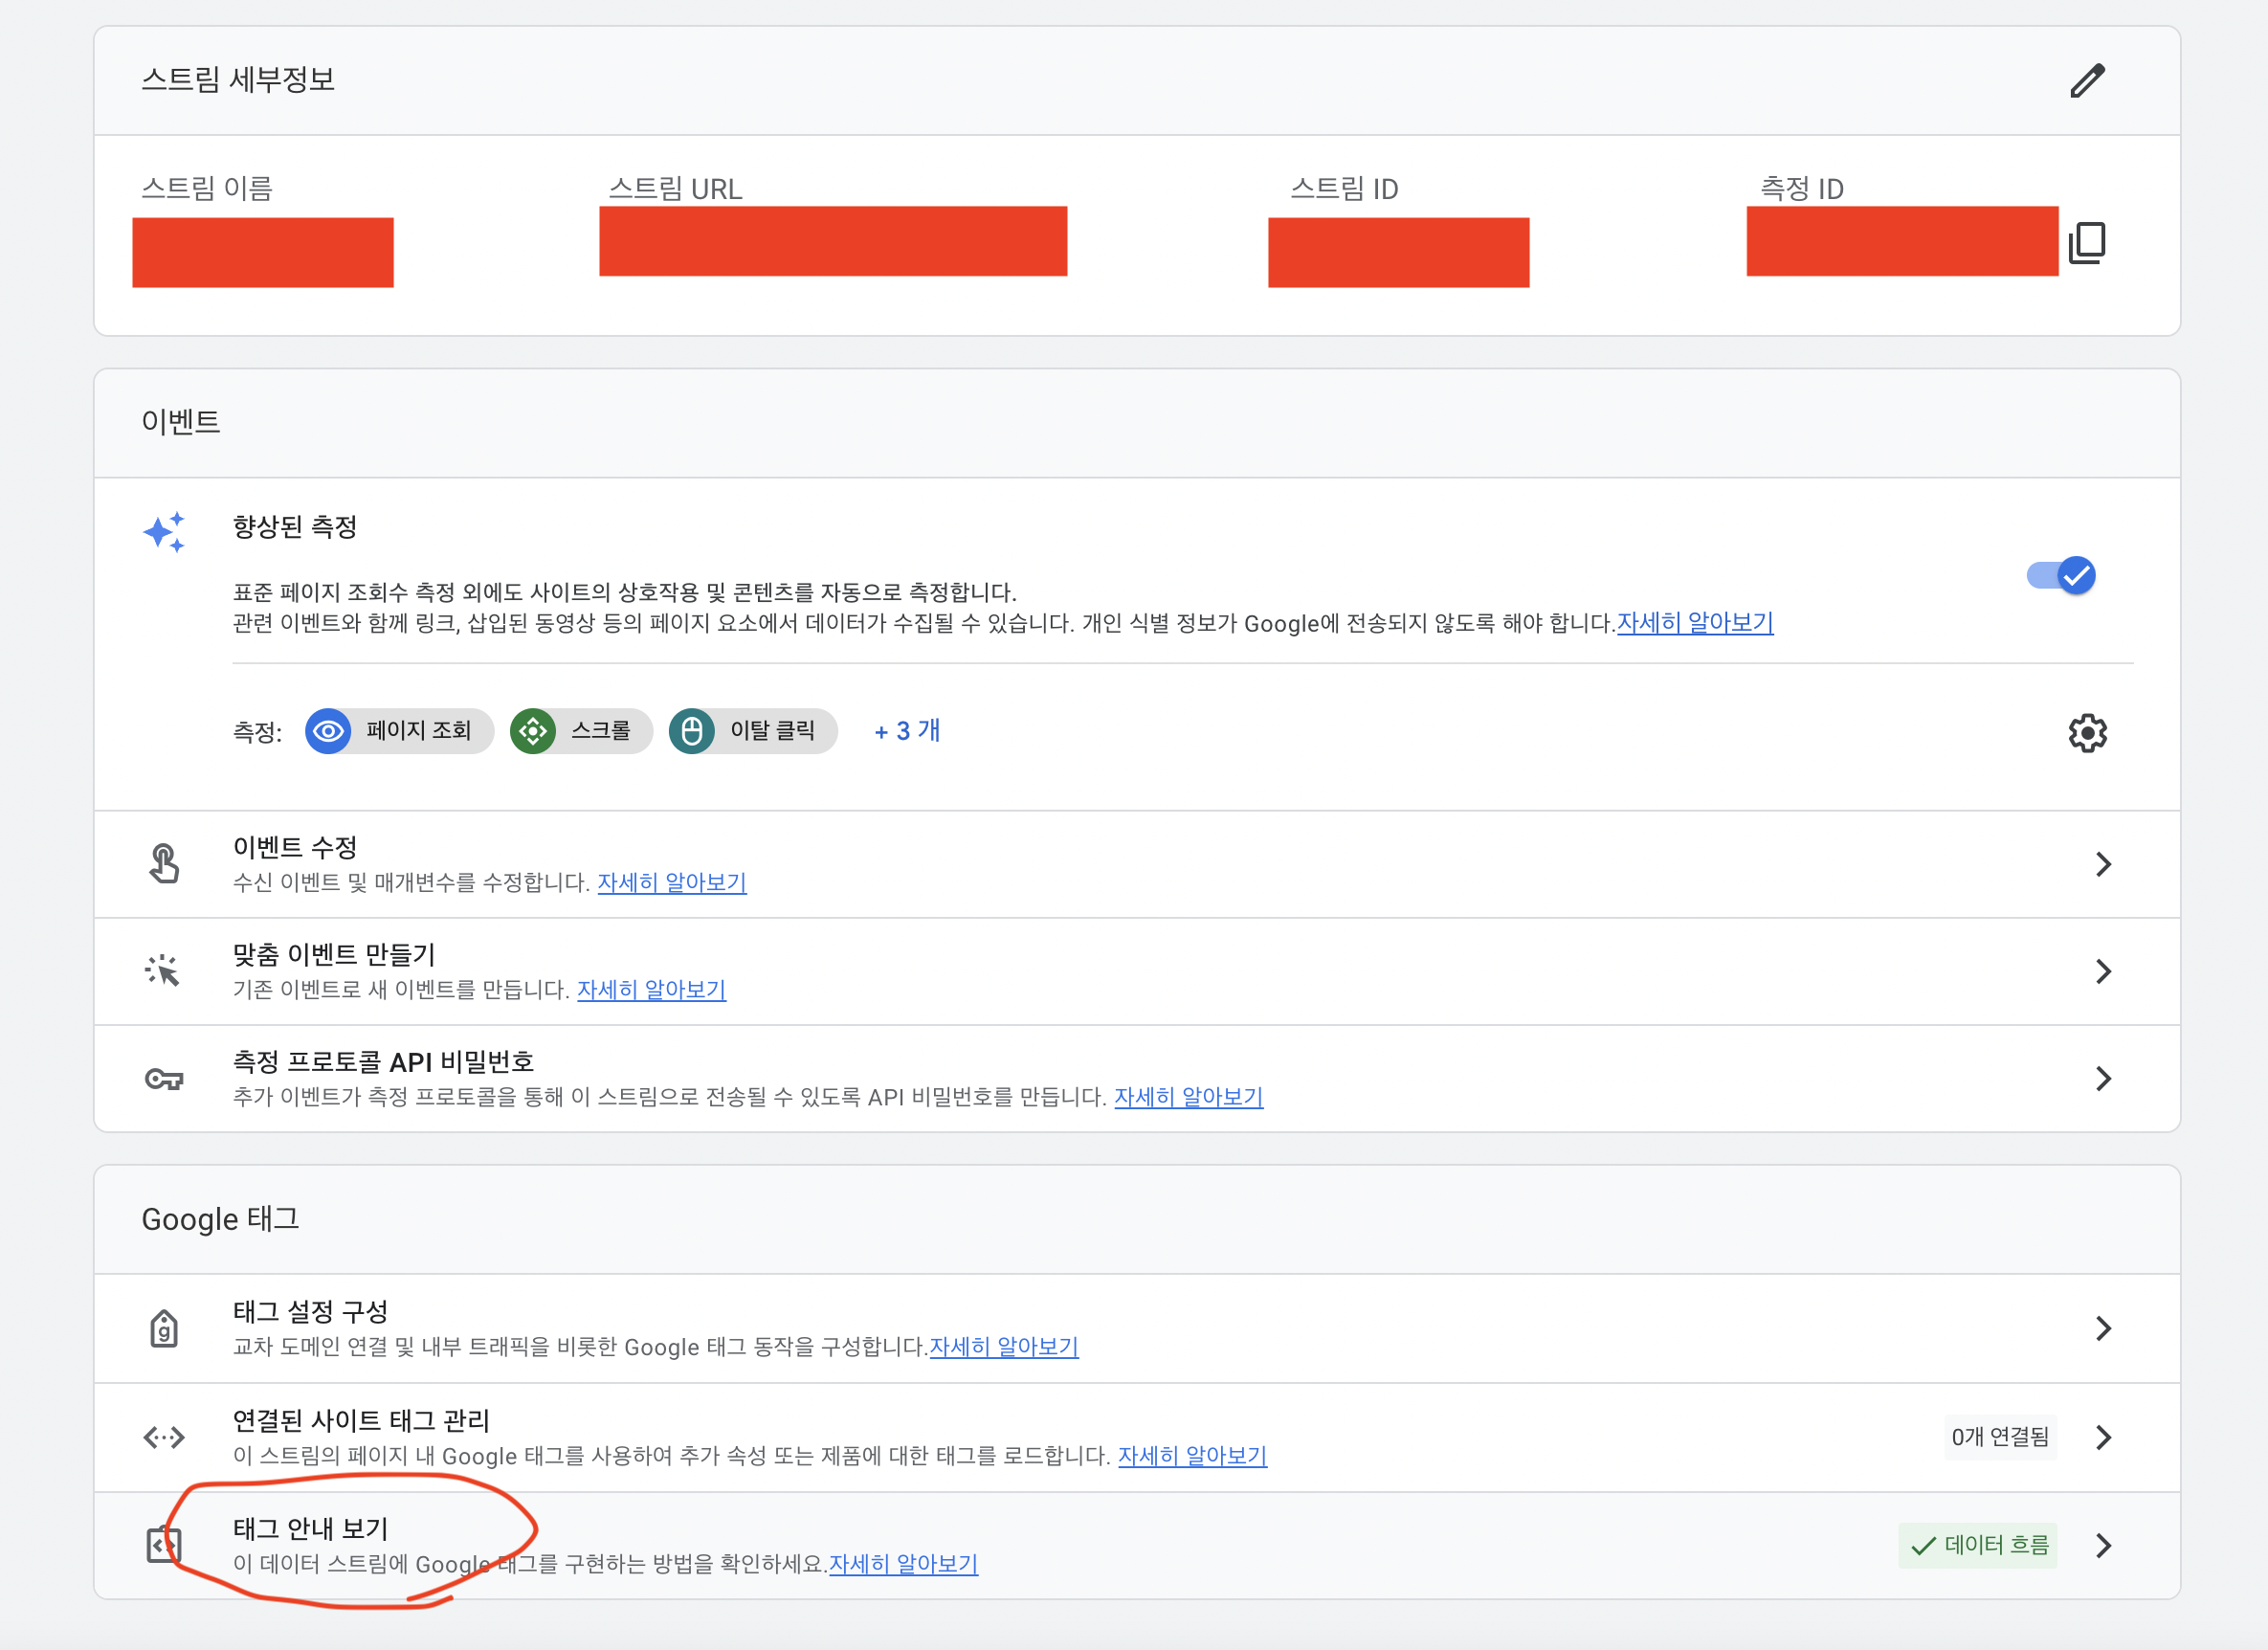The image size is (2268, 1650).
Task: Click the 0개 연결됨 status badge
Action: click(2000, 1438)
